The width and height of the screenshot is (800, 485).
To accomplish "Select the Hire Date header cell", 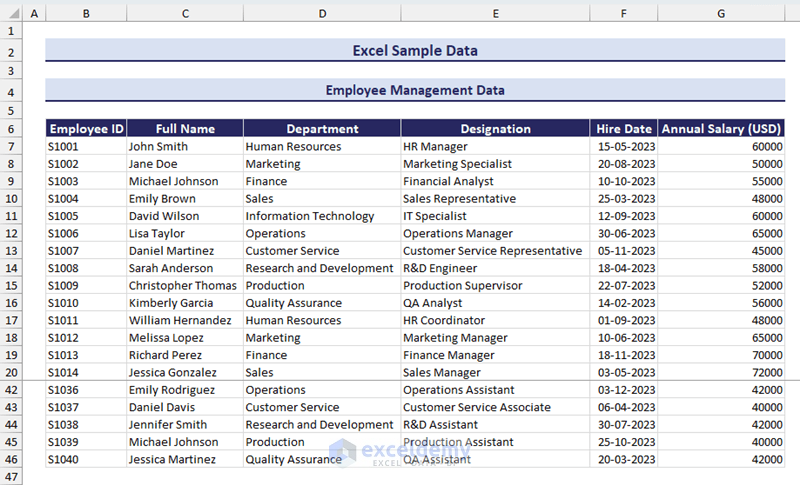I will click(x=624, y=129).
